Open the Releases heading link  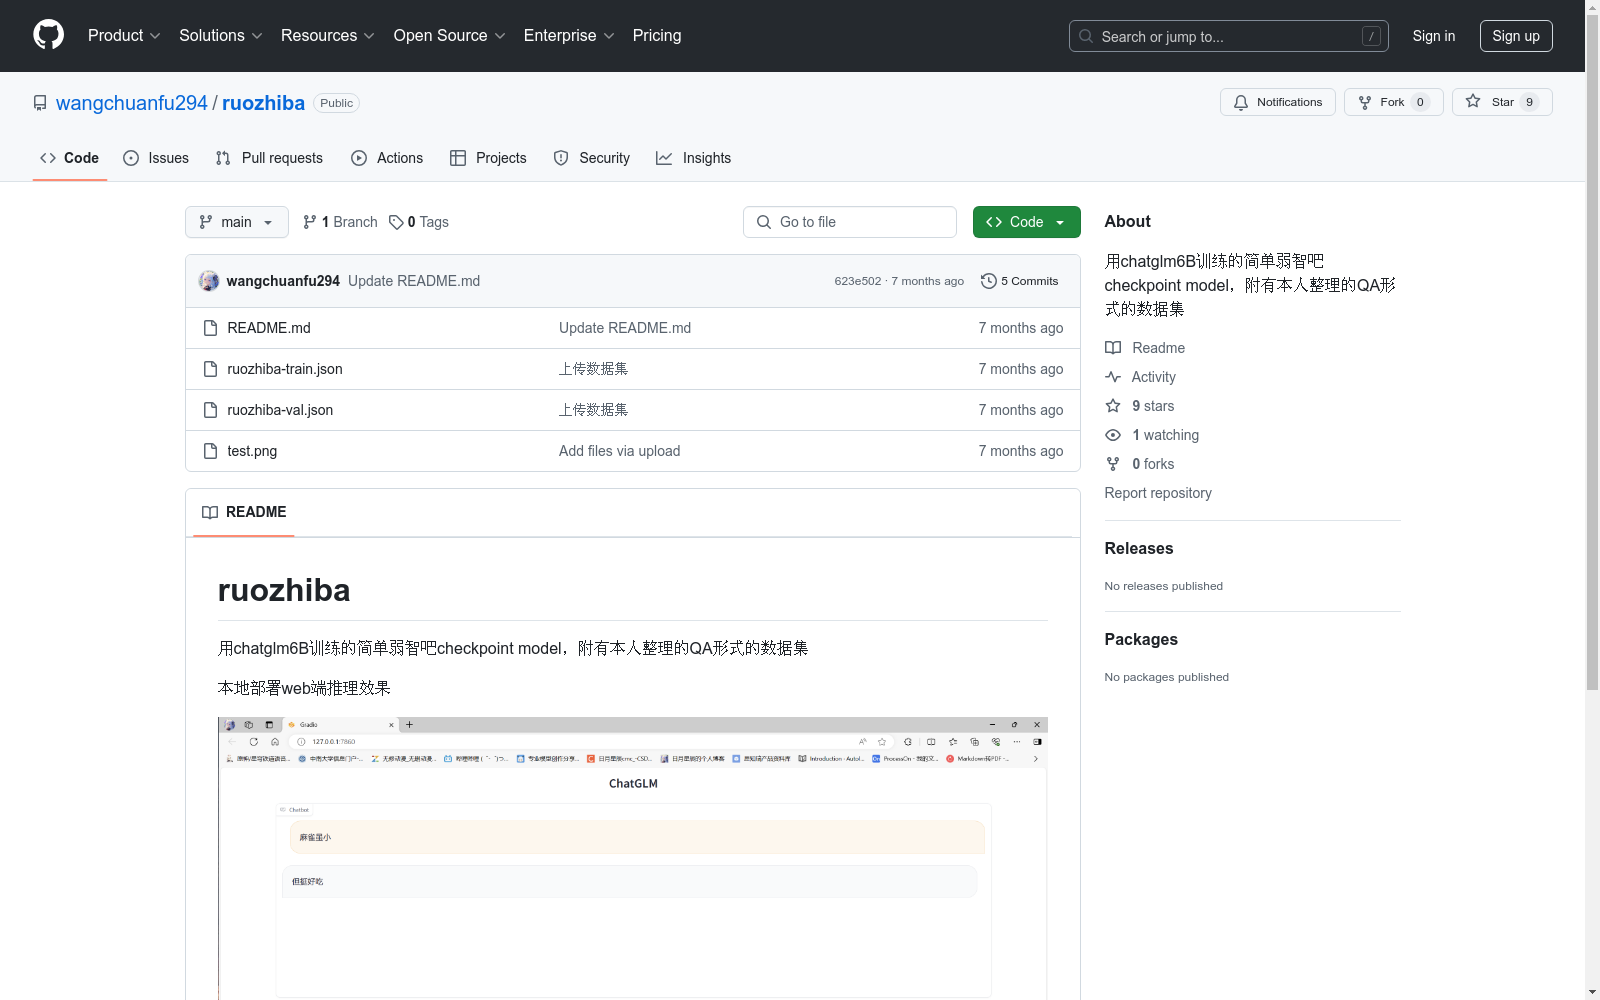(1139, 548)
